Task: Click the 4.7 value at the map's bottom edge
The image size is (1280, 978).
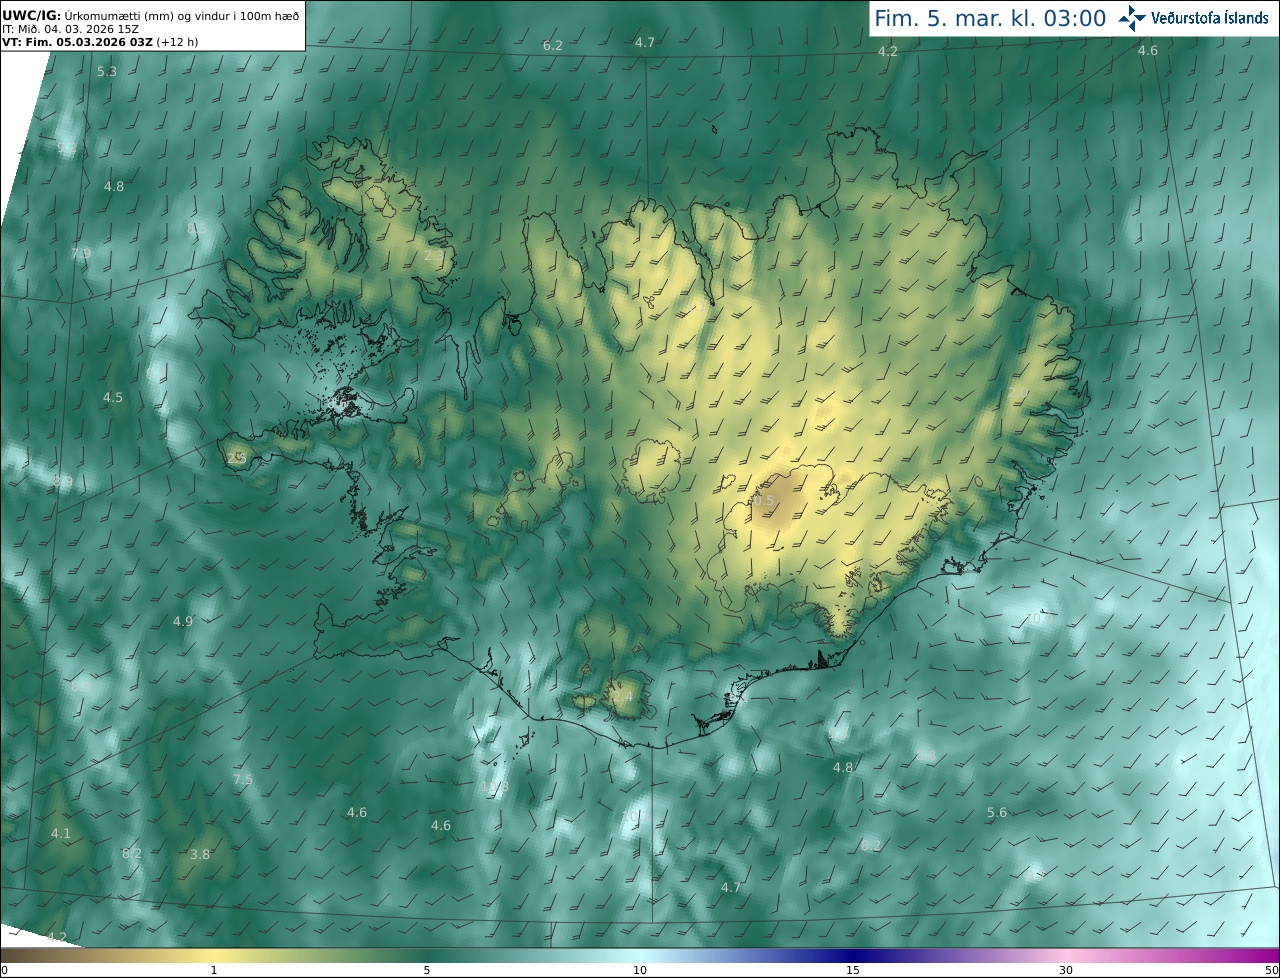Action: pyautogui.click(x=731, y=888)
